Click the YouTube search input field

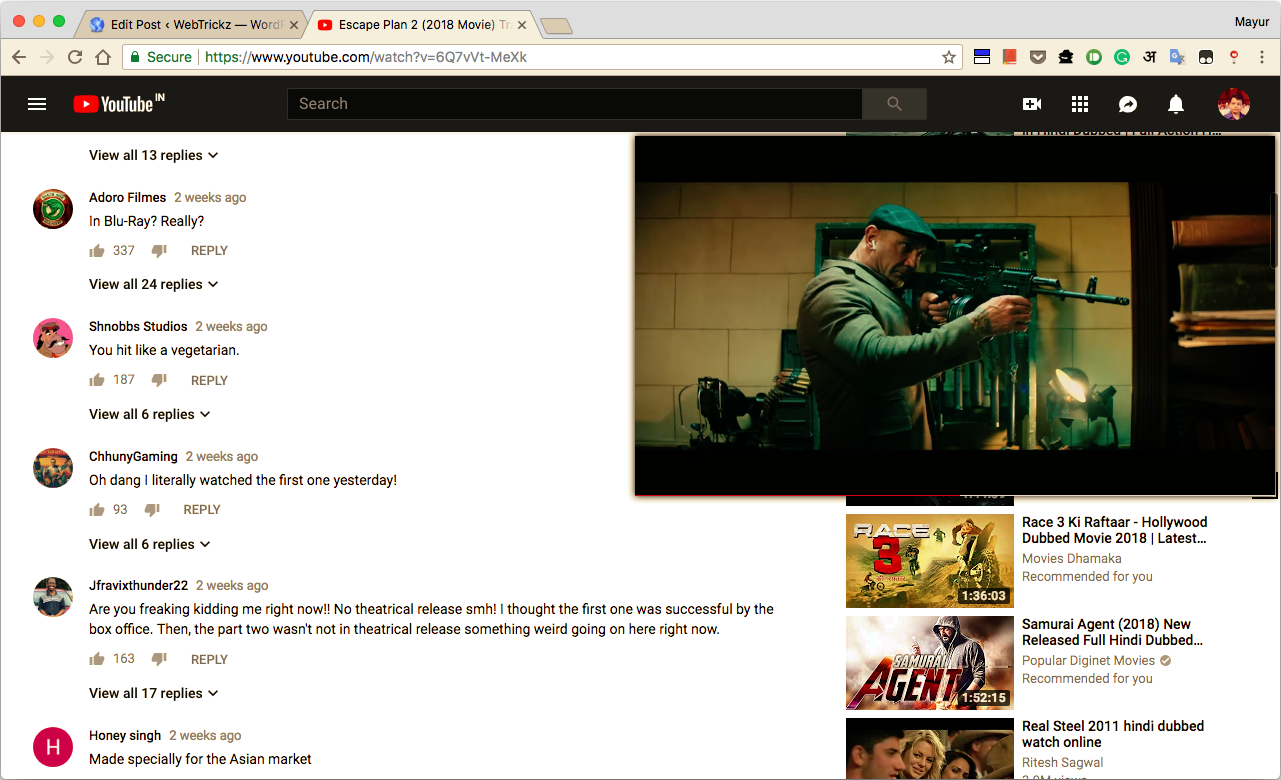[575, 104]
